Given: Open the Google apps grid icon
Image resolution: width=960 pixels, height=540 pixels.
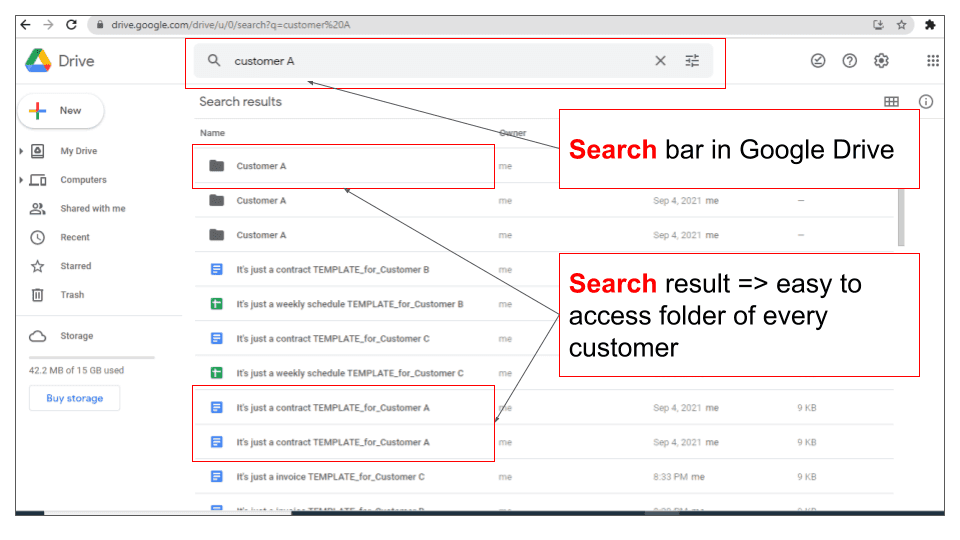Looking at the screenshot, I should coord(932,61).
